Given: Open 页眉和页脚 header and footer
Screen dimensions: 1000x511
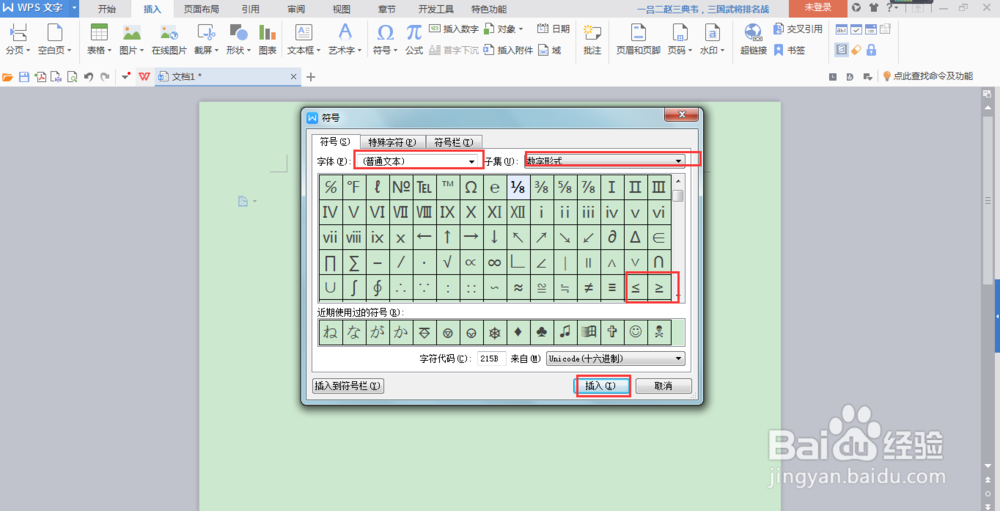Looking at the screenshot, I should (638, 40).
